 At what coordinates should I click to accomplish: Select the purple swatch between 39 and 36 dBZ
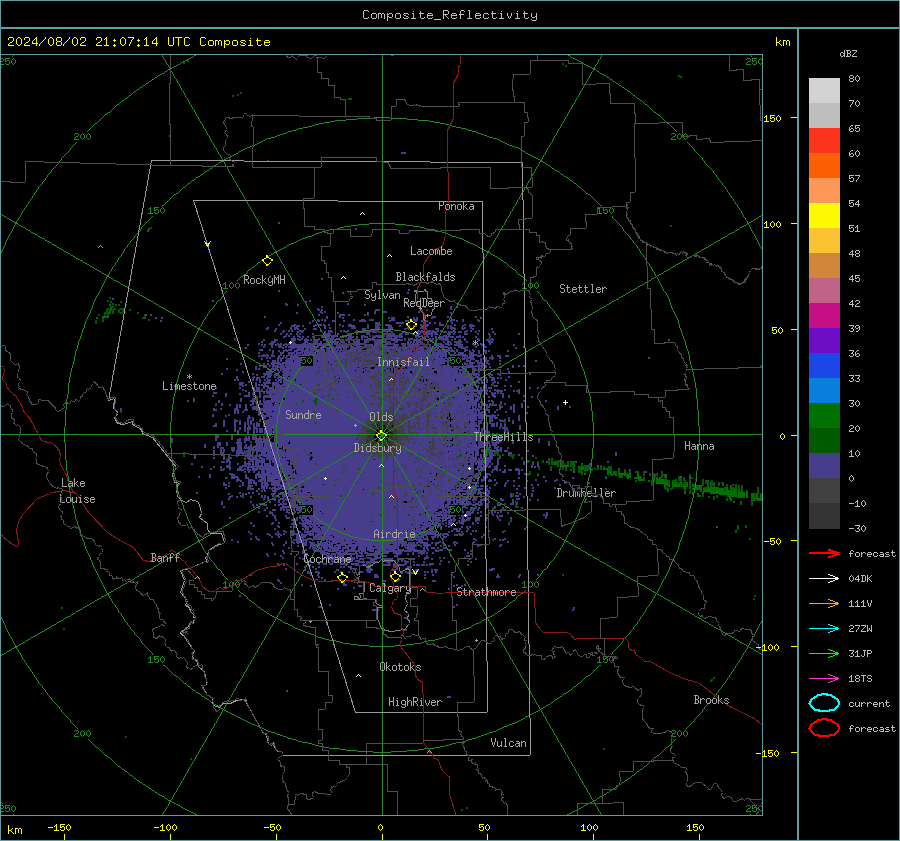click(x=824, y=340)
